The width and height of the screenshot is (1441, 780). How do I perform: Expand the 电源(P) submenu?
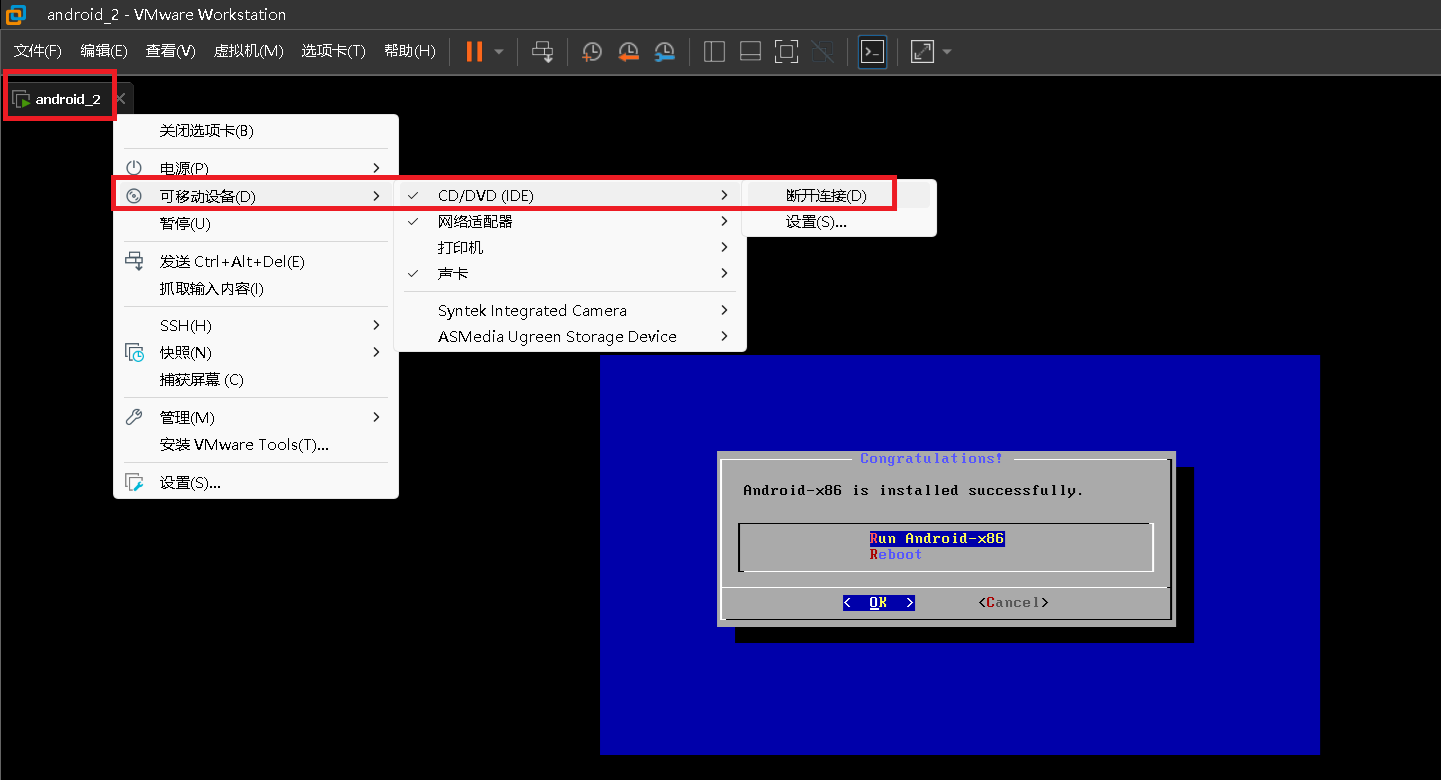click(x=256, y=168)
